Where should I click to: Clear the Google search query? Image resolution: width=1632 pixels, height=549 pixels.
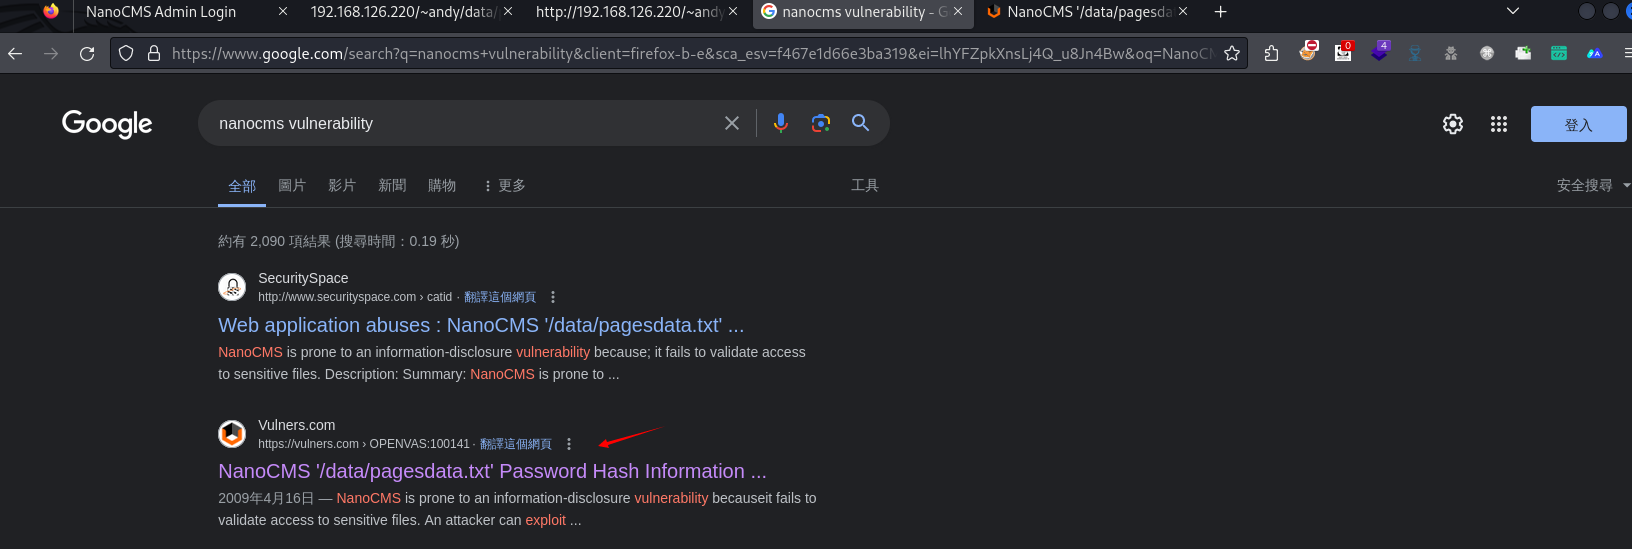pos(732,123)
